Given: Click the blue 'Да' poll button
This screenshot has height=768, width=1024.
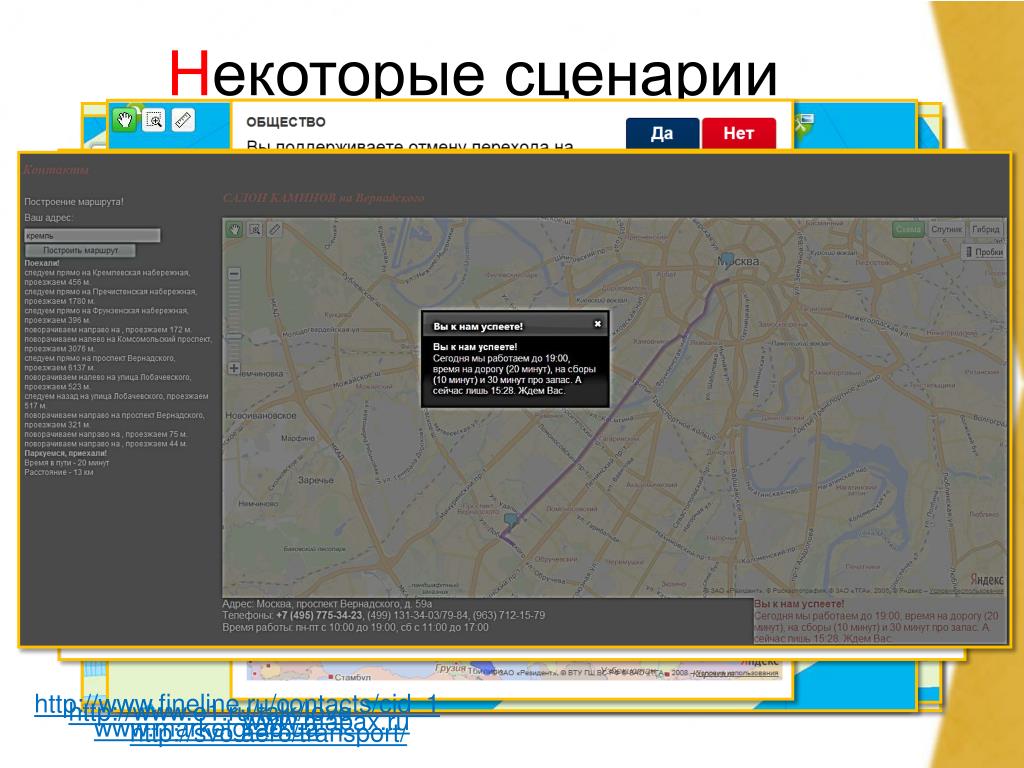Looking at the screenshot, I should [x=662, y=133].
